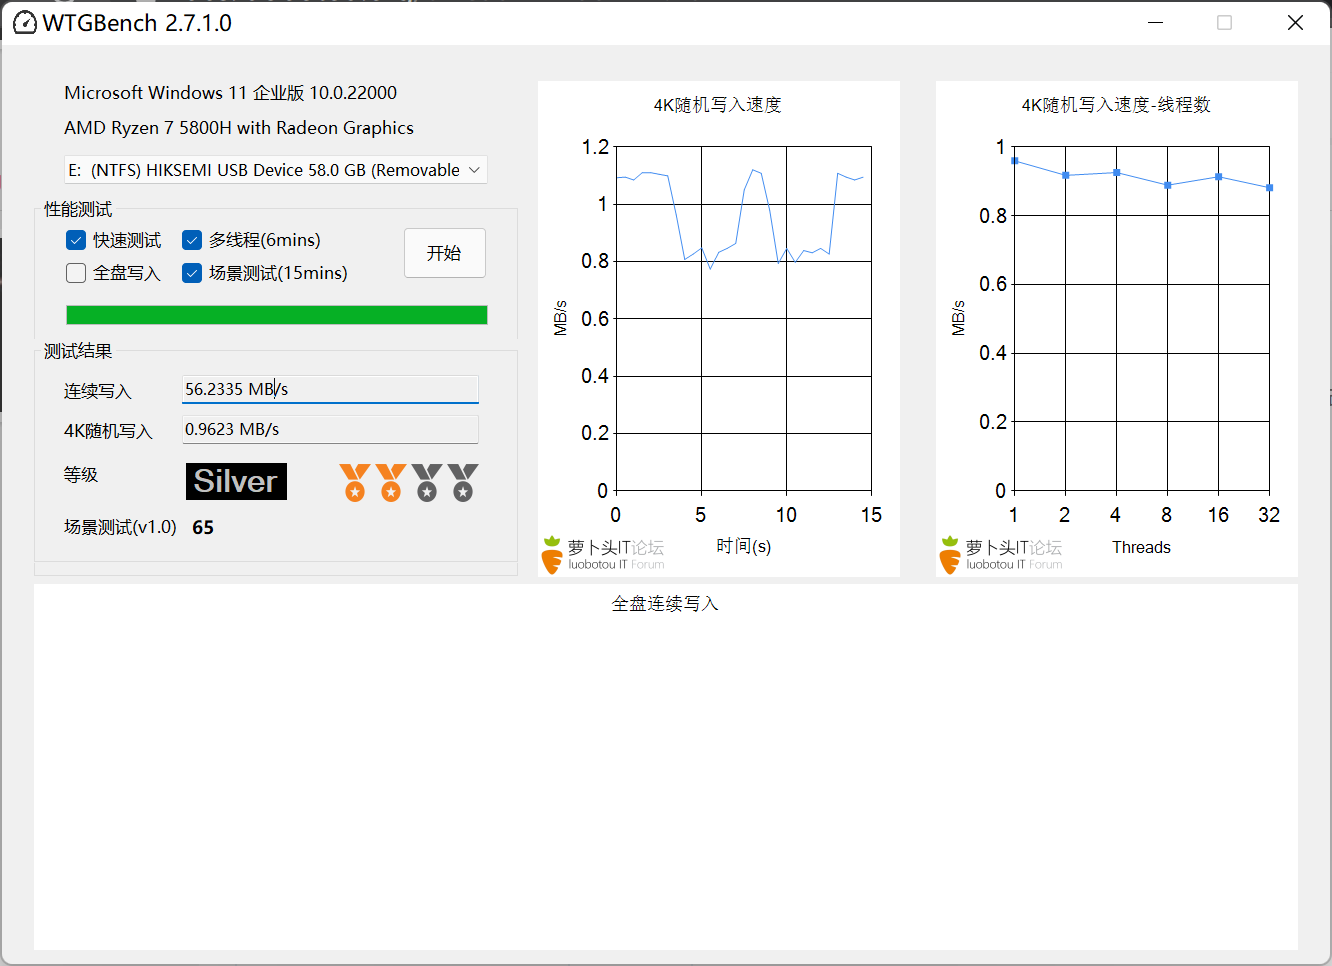Click the 场景测试 score value 65

click(x=203, y=527)
